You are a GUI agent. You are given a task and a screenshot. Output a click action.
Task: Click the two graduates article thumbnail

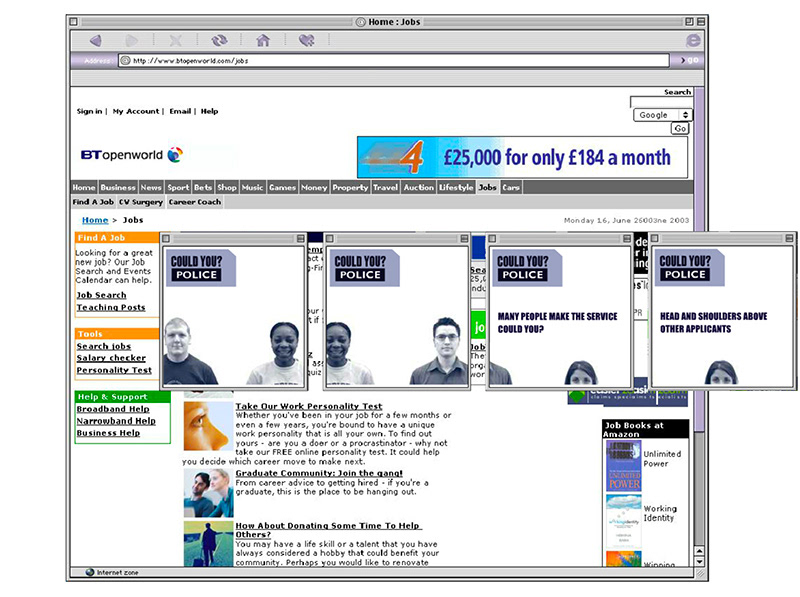click(x=208, y=493)
